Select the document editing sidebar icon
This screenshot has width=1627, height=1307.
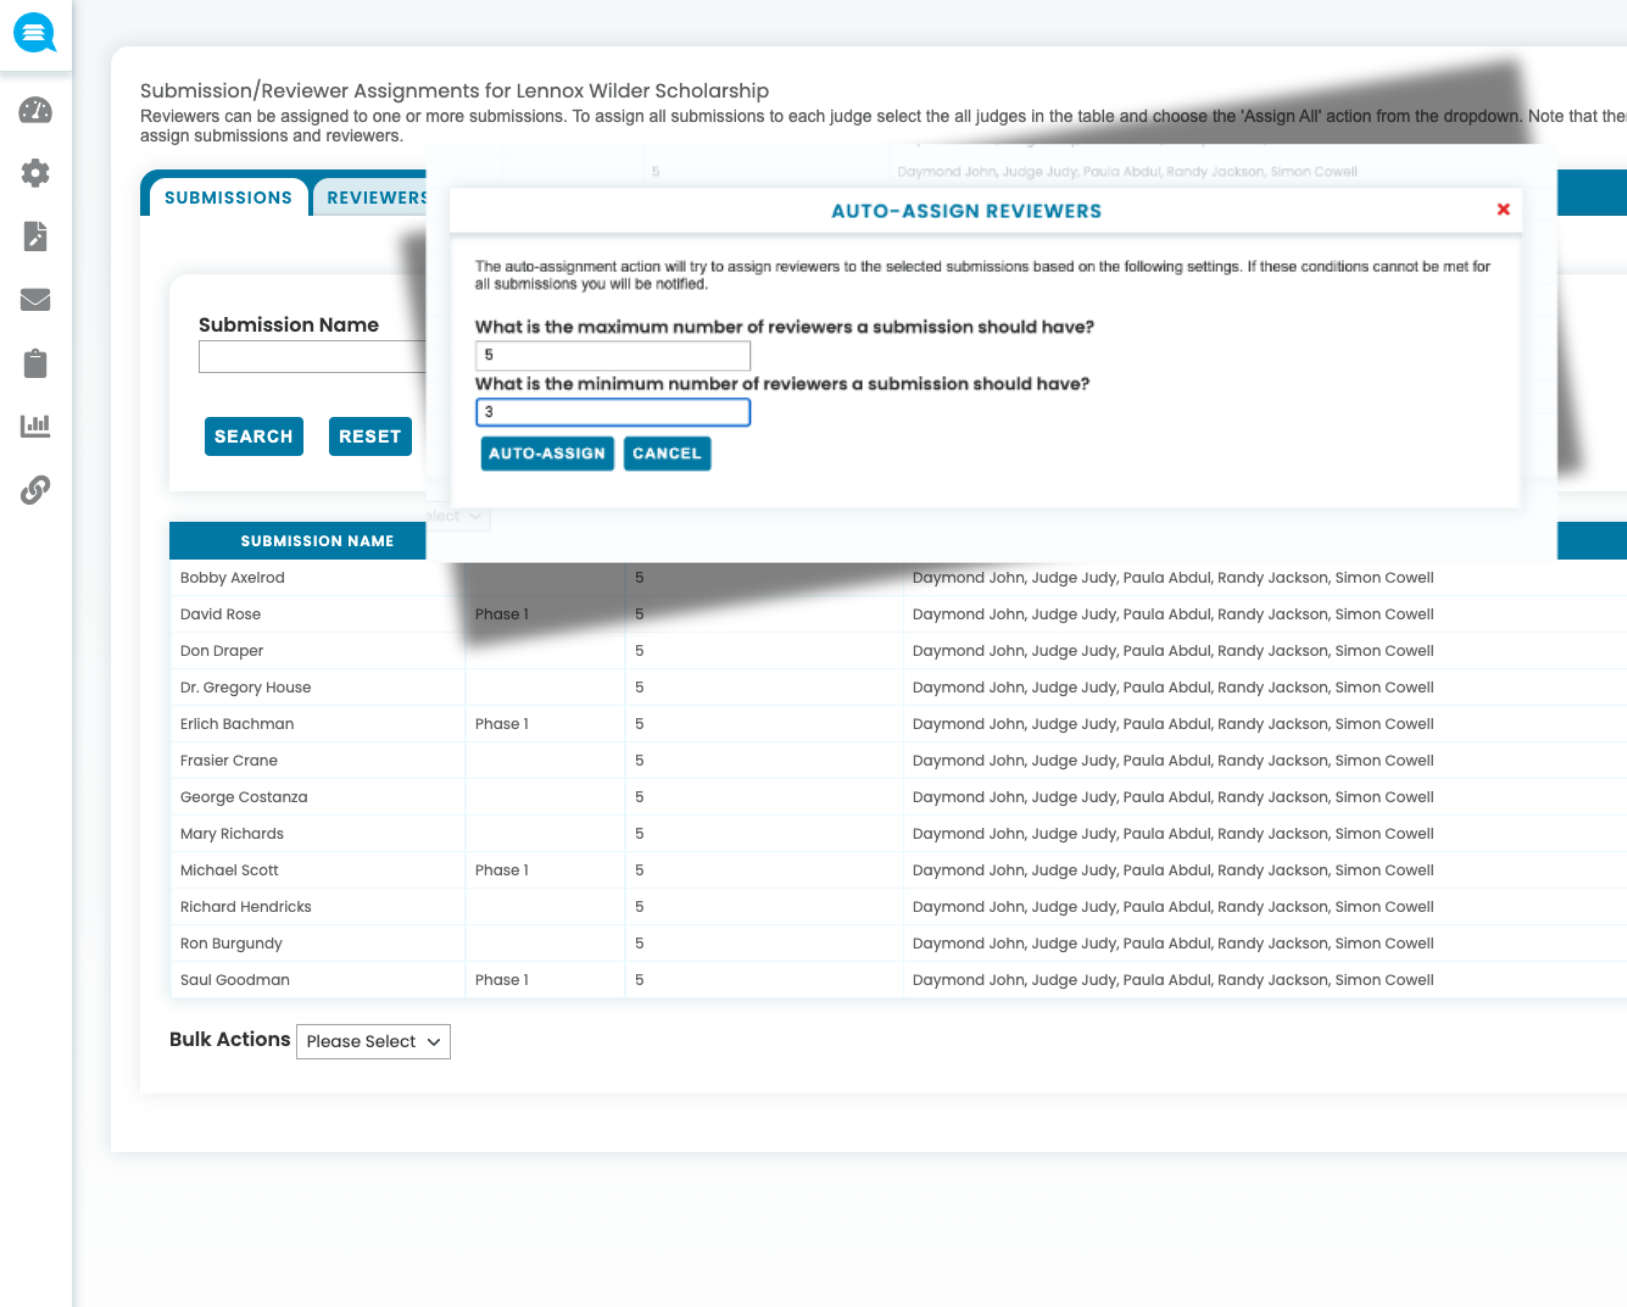point(35,237)
